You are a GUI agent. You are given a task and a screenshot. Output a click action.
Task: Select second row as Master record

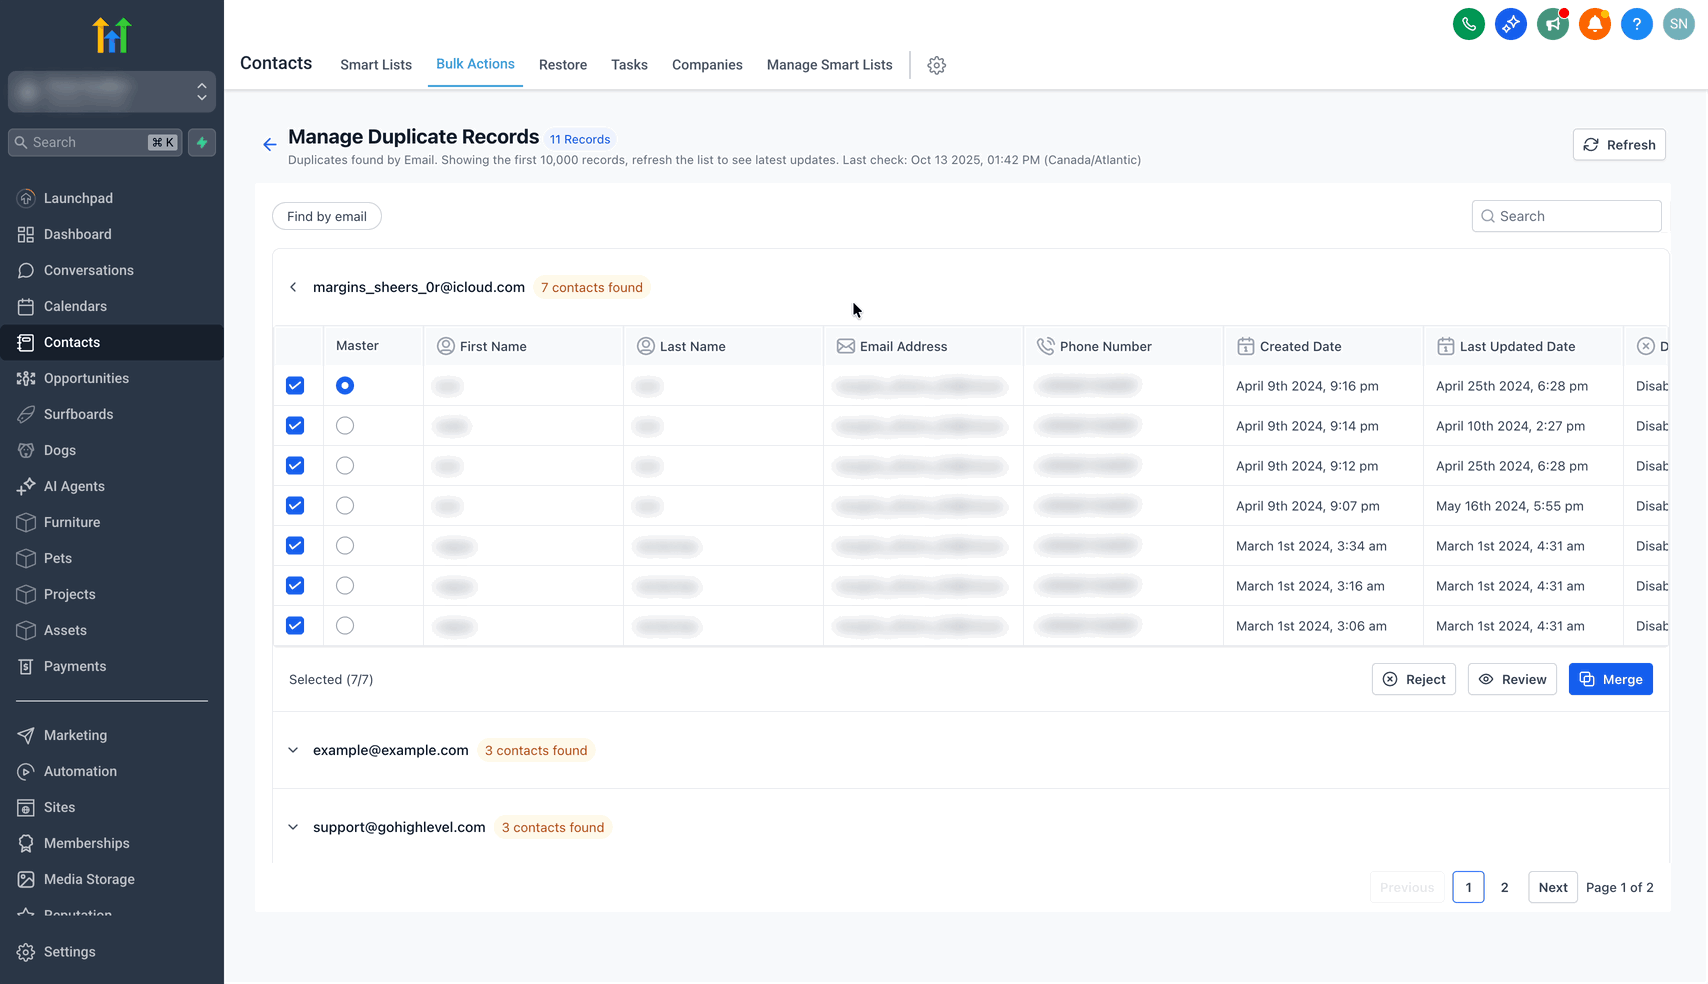click(x=345, y=426)
